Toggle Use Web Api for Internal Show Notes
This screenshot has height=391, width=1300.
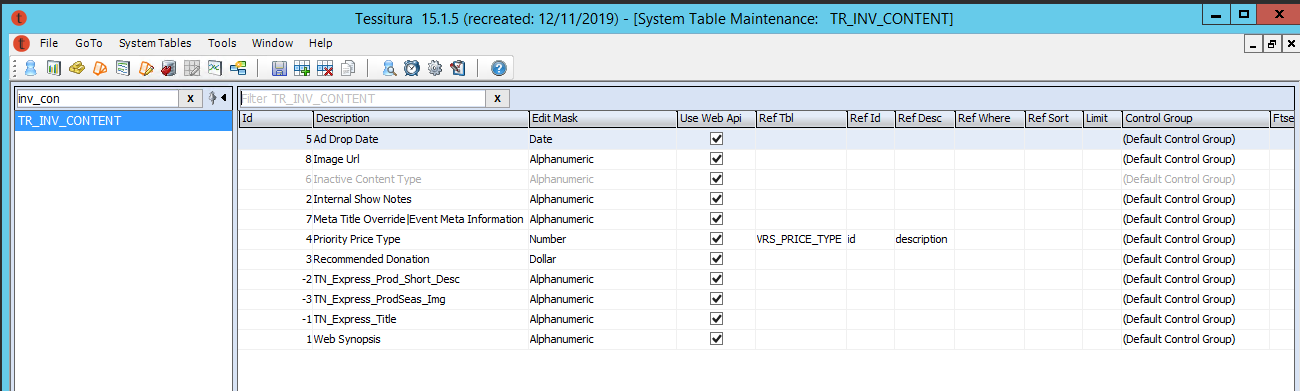(x=716, y=199)
